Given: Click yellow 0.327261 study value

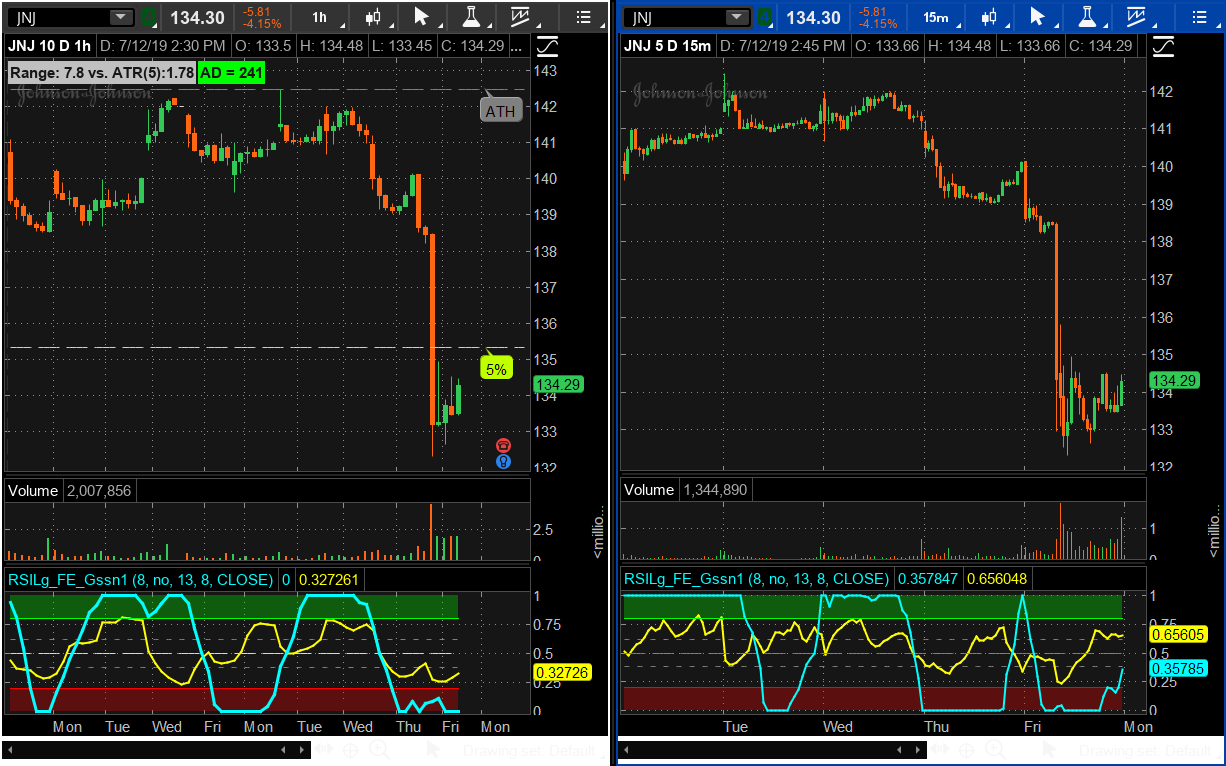Looking at the screenshot, I should 328,578.
